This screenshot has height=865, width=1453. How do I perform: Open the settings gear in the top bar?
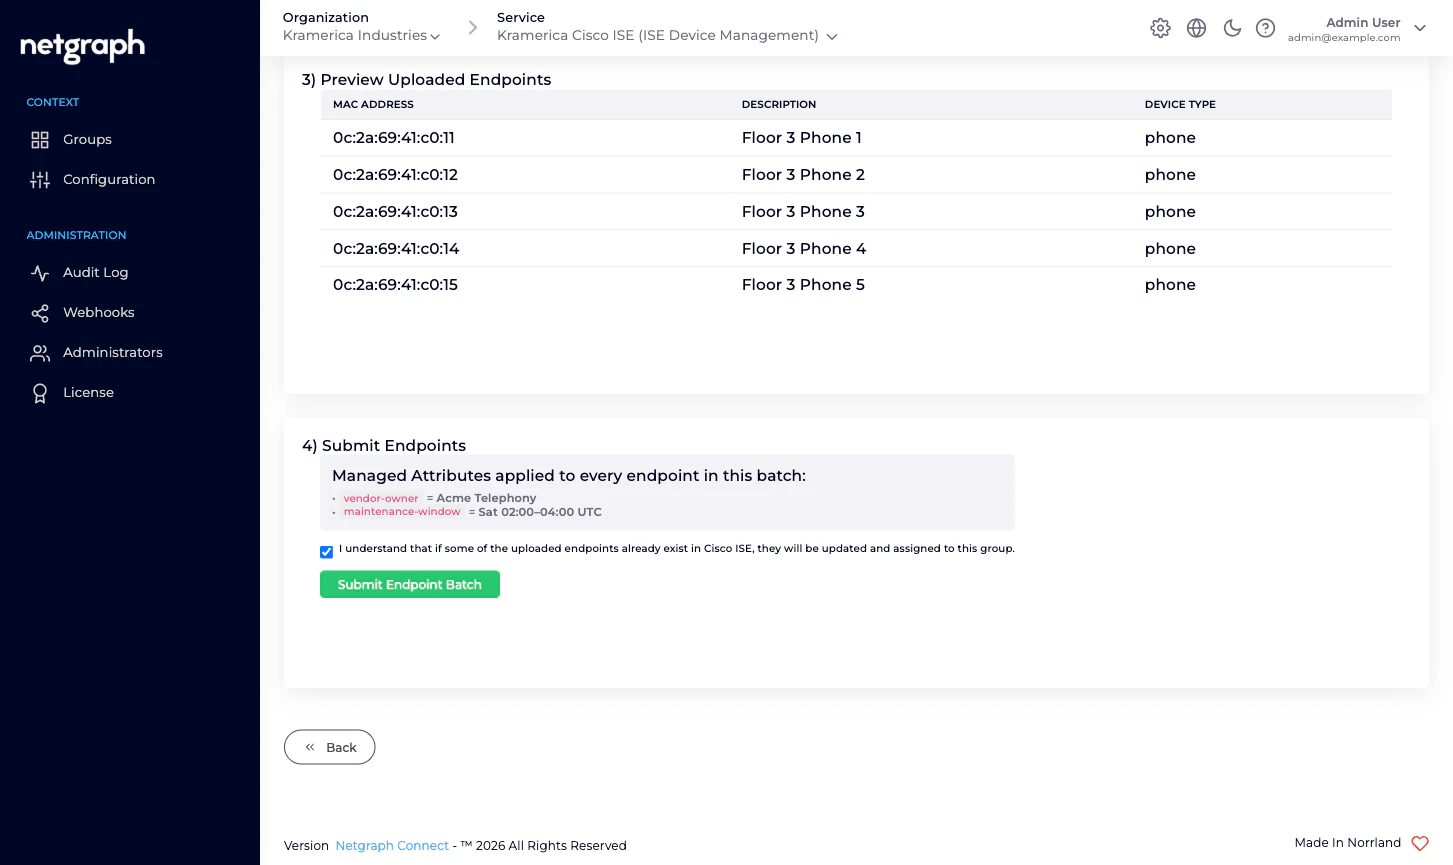tap(1160, 28)
